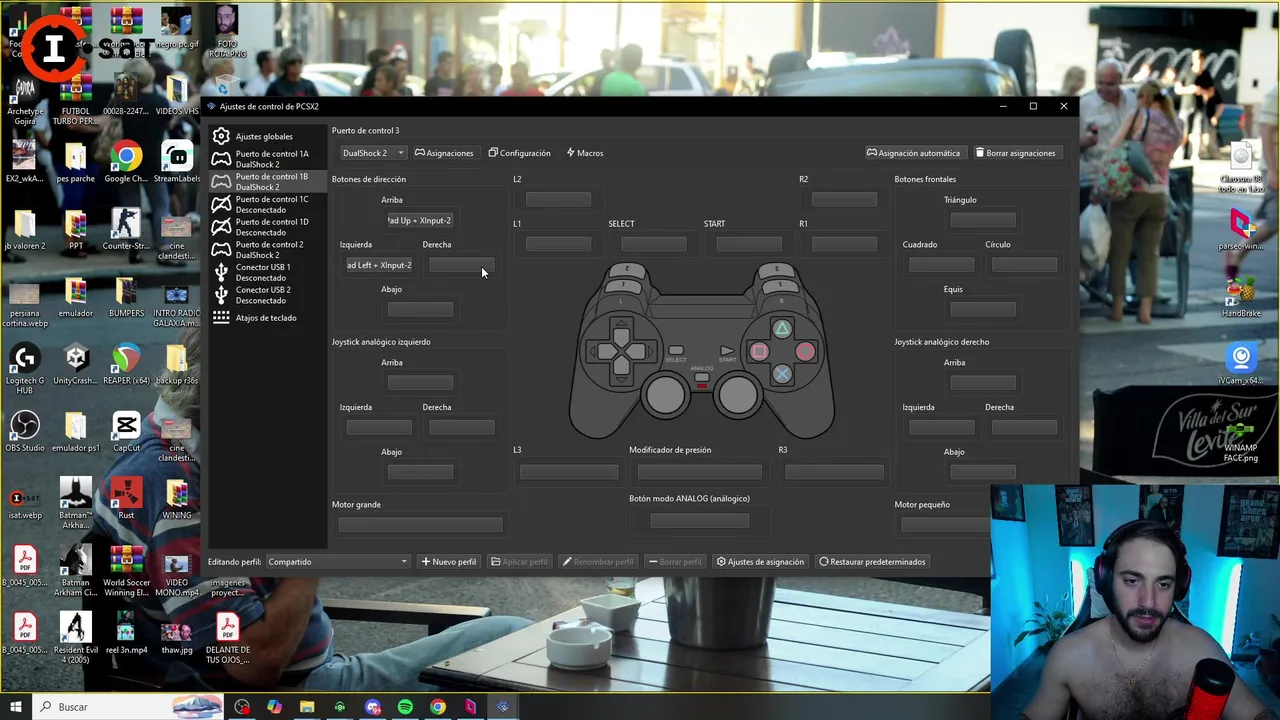Image resolution: width=1280 pixels, height=720 pixels.
Task: Click the Cuadrado binding field
Action: point(941,265)
